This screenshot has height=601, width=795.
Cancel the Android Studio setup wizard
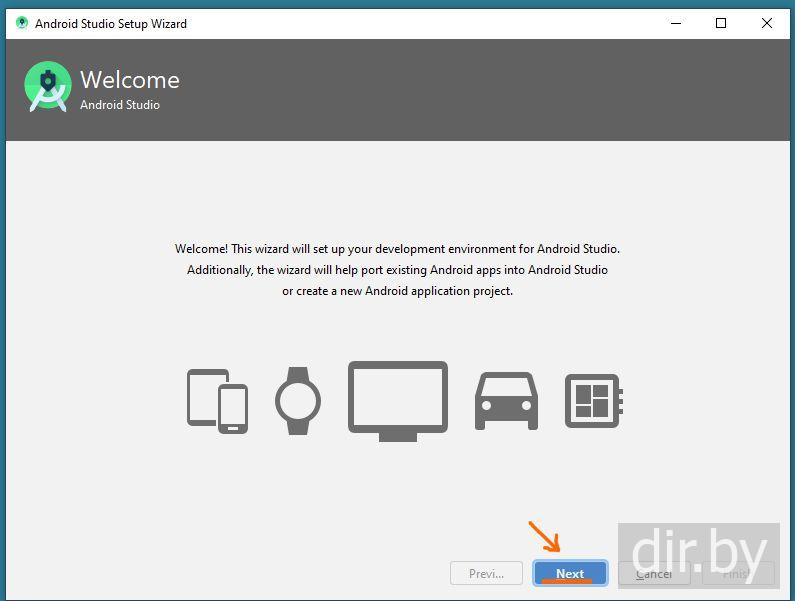tap(654, 573)
